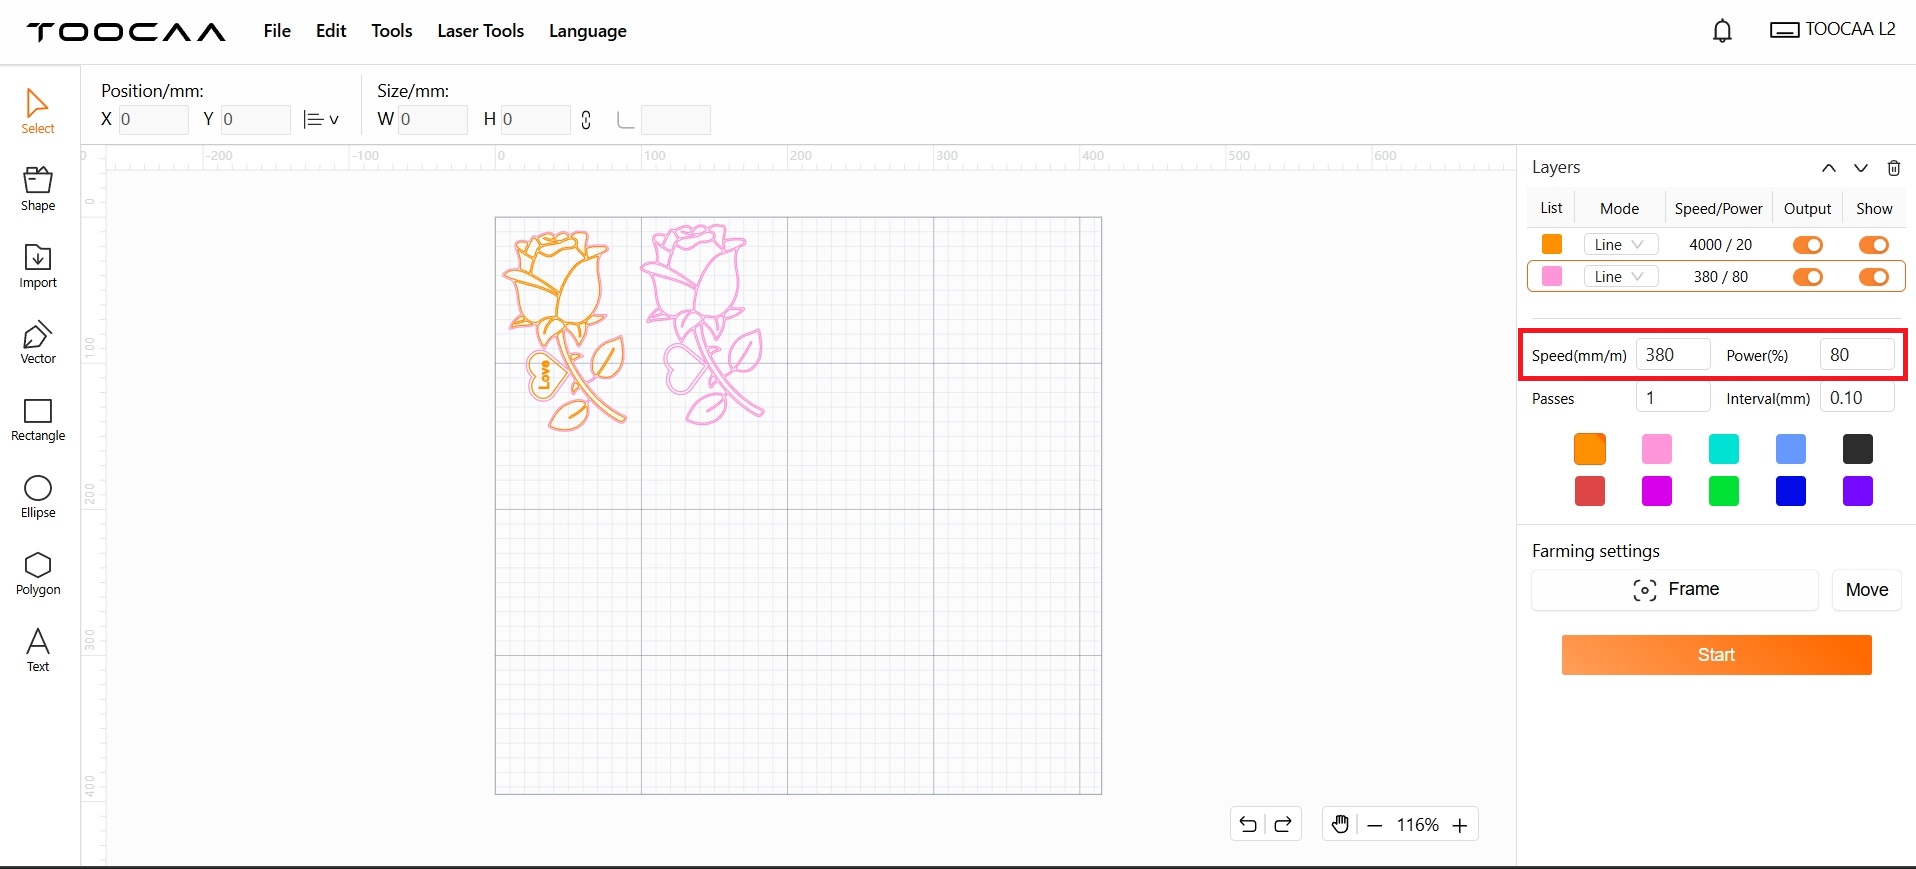Open the Edit menu

pos(331,31)
